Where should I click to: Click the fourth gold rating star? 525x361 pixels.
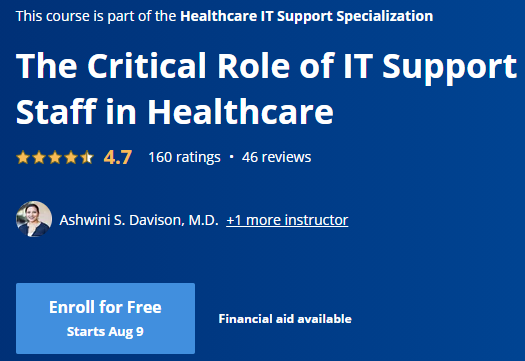71,157
